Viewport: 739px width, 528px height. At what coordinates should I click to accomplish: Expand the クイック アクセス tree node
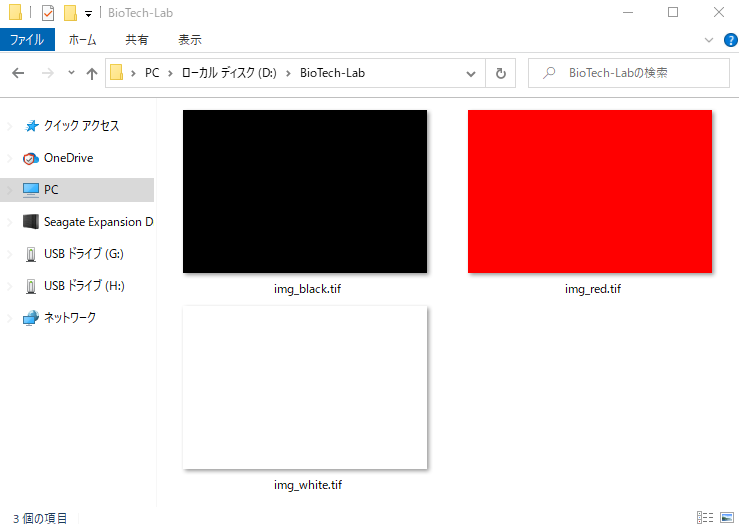coord(9,126)
